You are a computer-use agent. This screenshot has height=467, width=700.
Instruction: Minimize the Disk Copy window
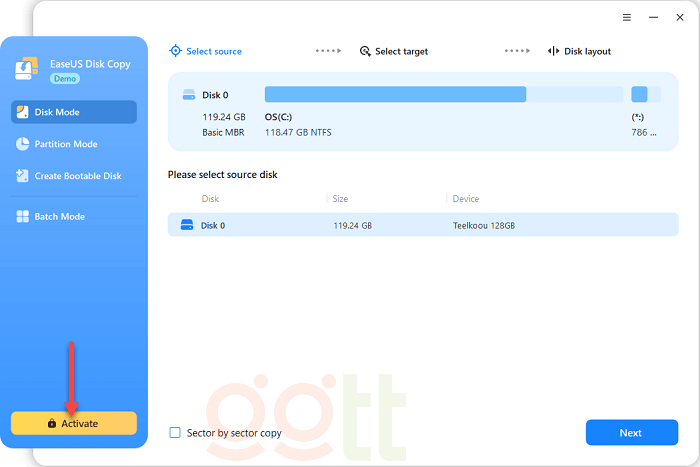652,18
